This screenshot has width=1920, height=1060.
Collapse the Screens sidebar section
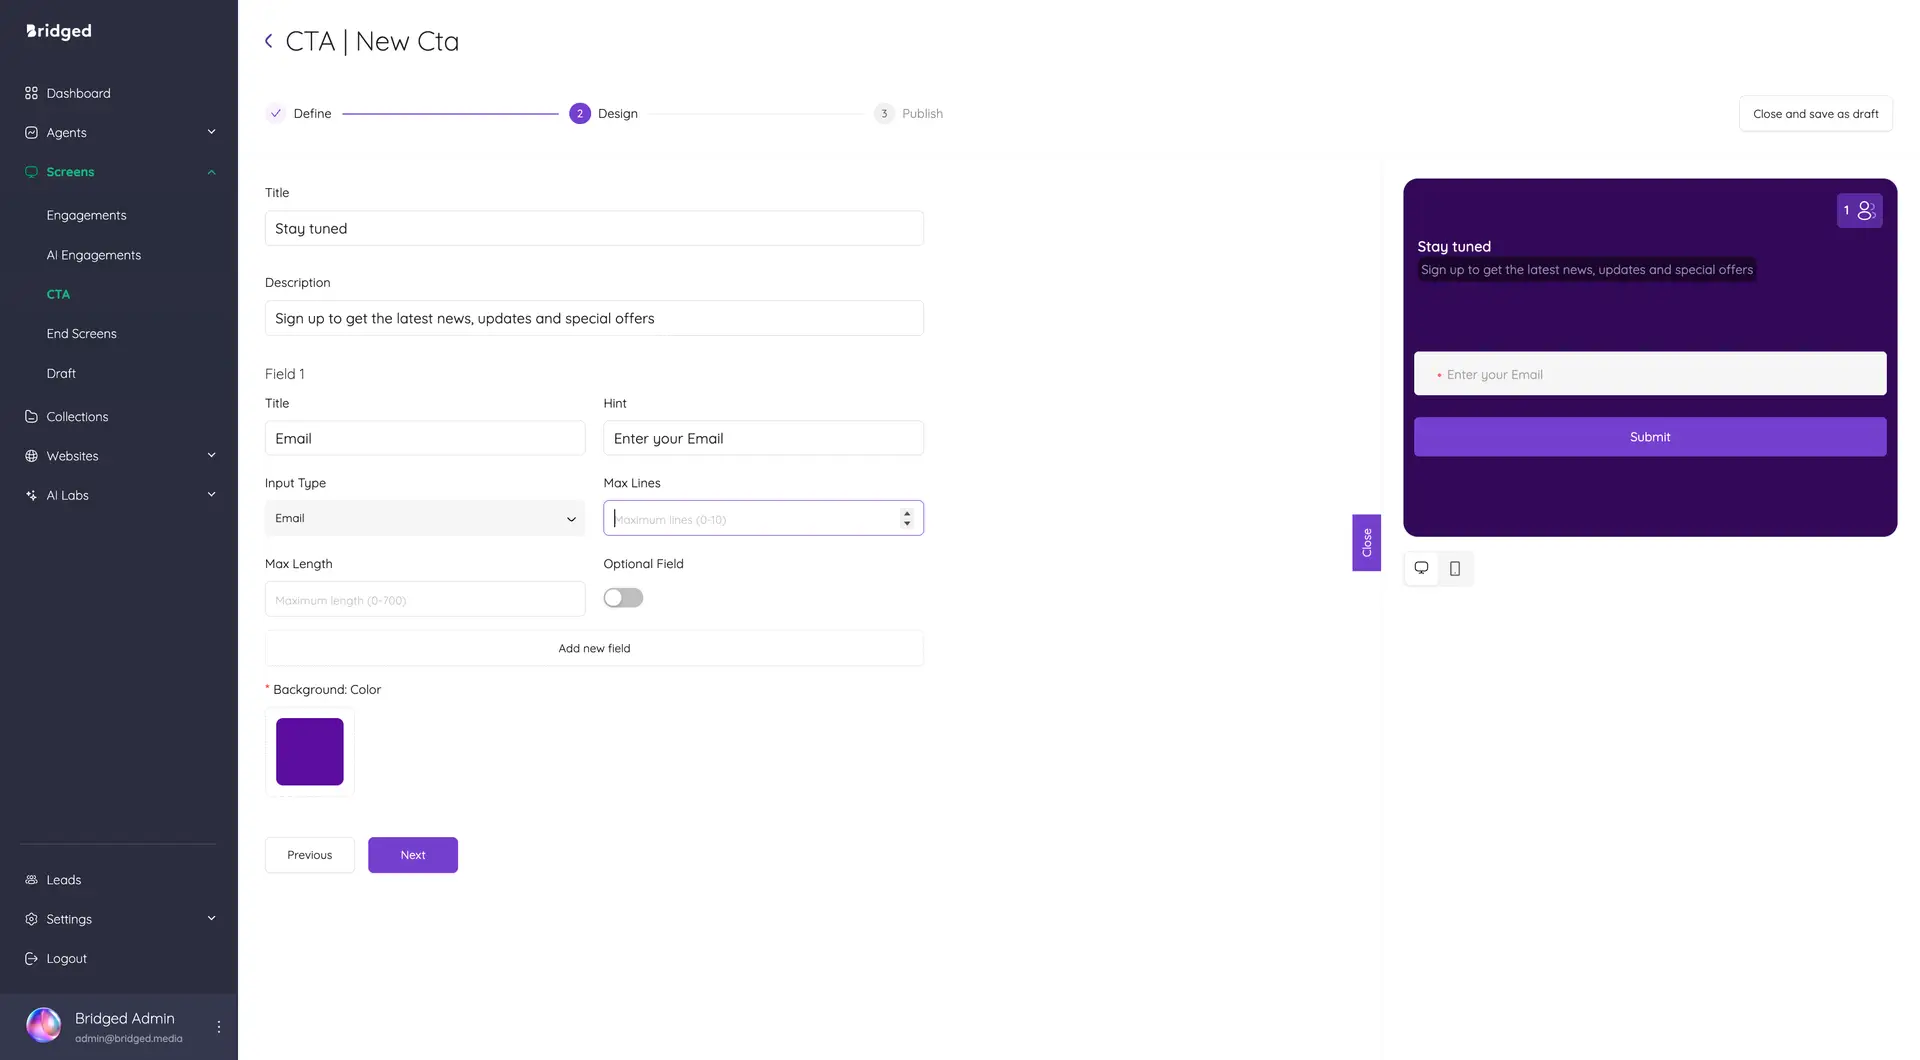[211, 172]
